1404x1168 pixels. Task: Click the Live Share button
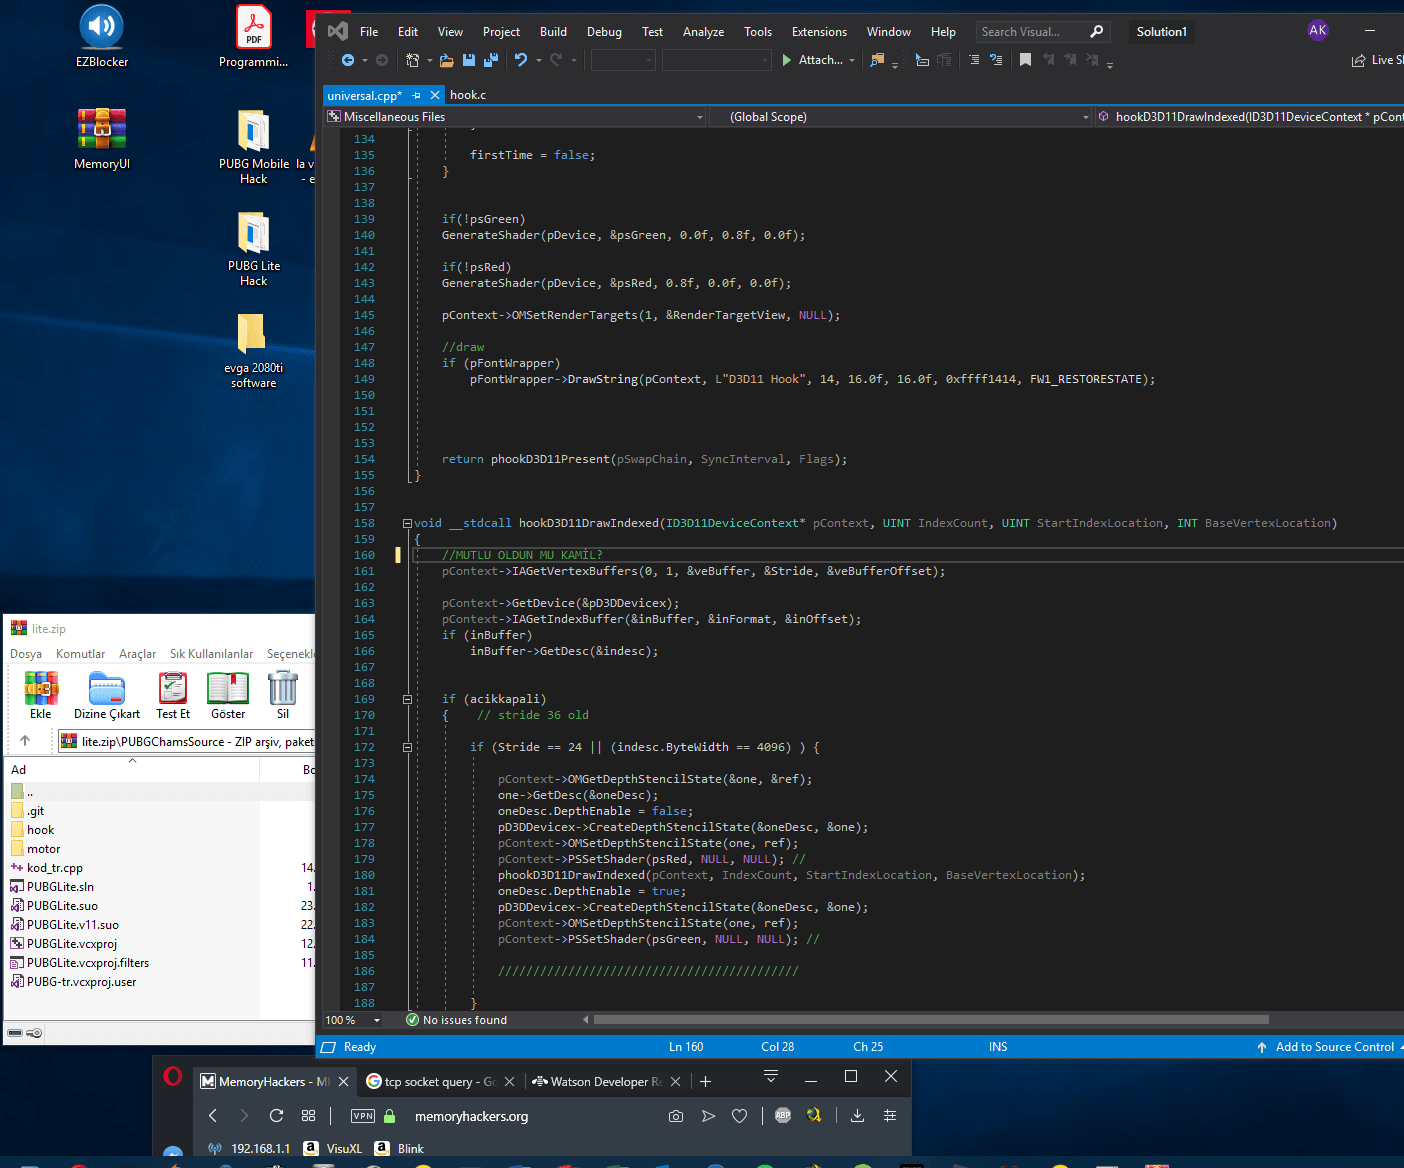tap(1377, 60)
